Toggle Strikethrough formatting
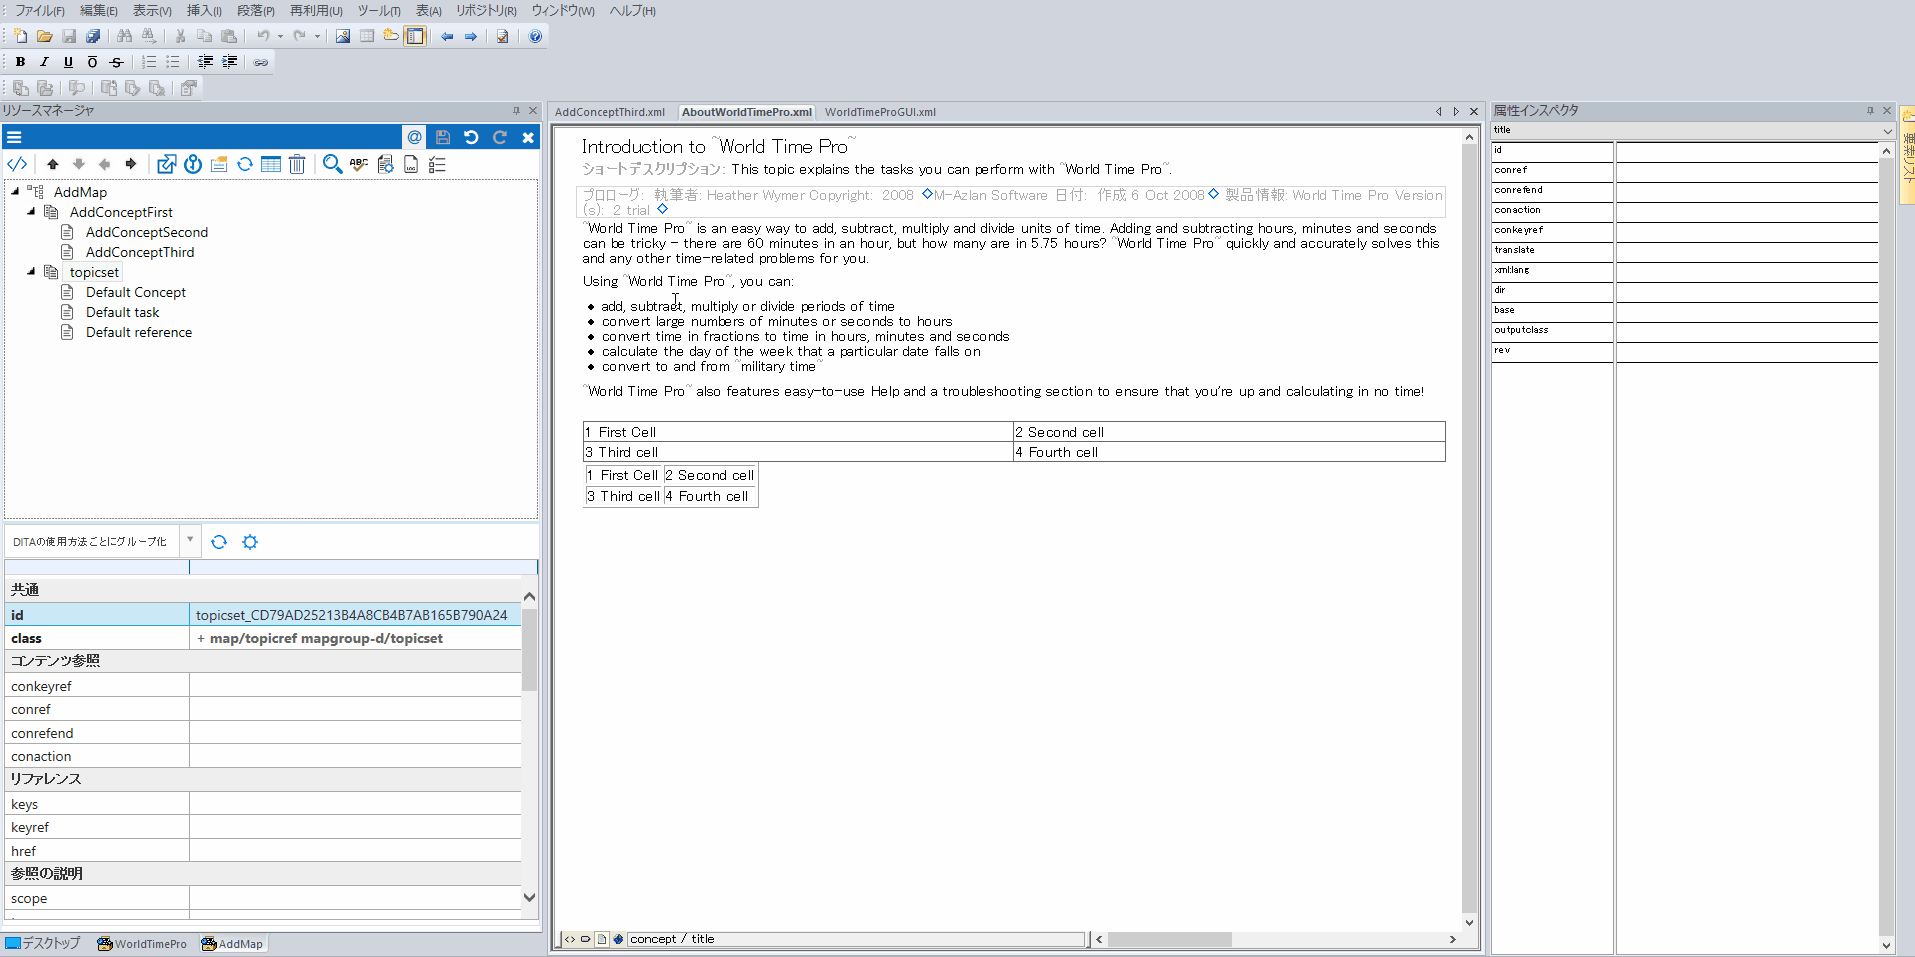 (116, 62)
